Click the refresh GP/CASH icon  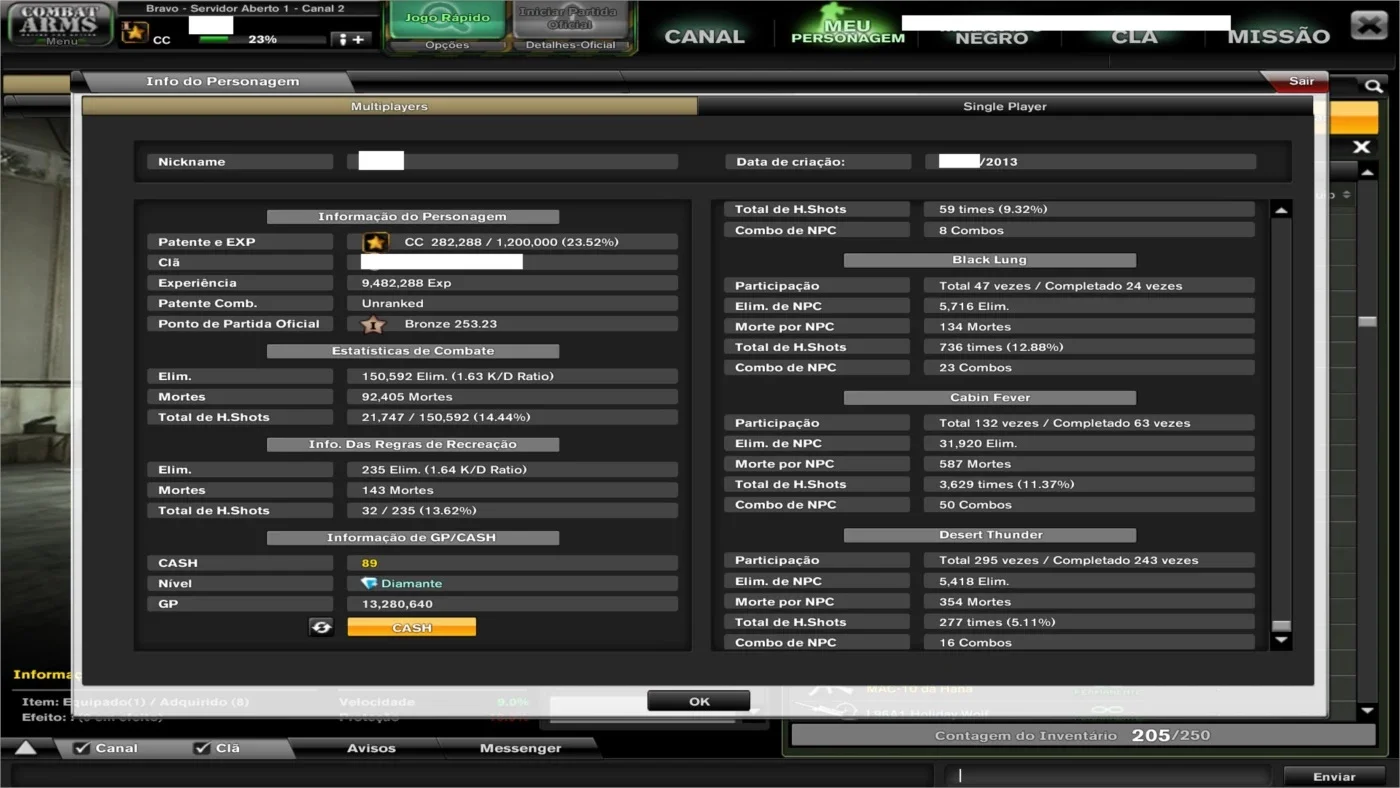(x=321, y=627)
